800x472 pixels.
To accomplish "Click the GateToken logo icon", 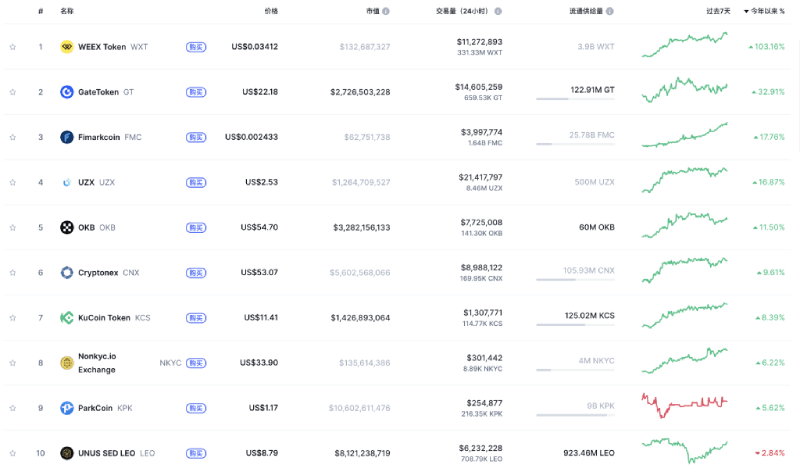I will [x=67, y=92].
